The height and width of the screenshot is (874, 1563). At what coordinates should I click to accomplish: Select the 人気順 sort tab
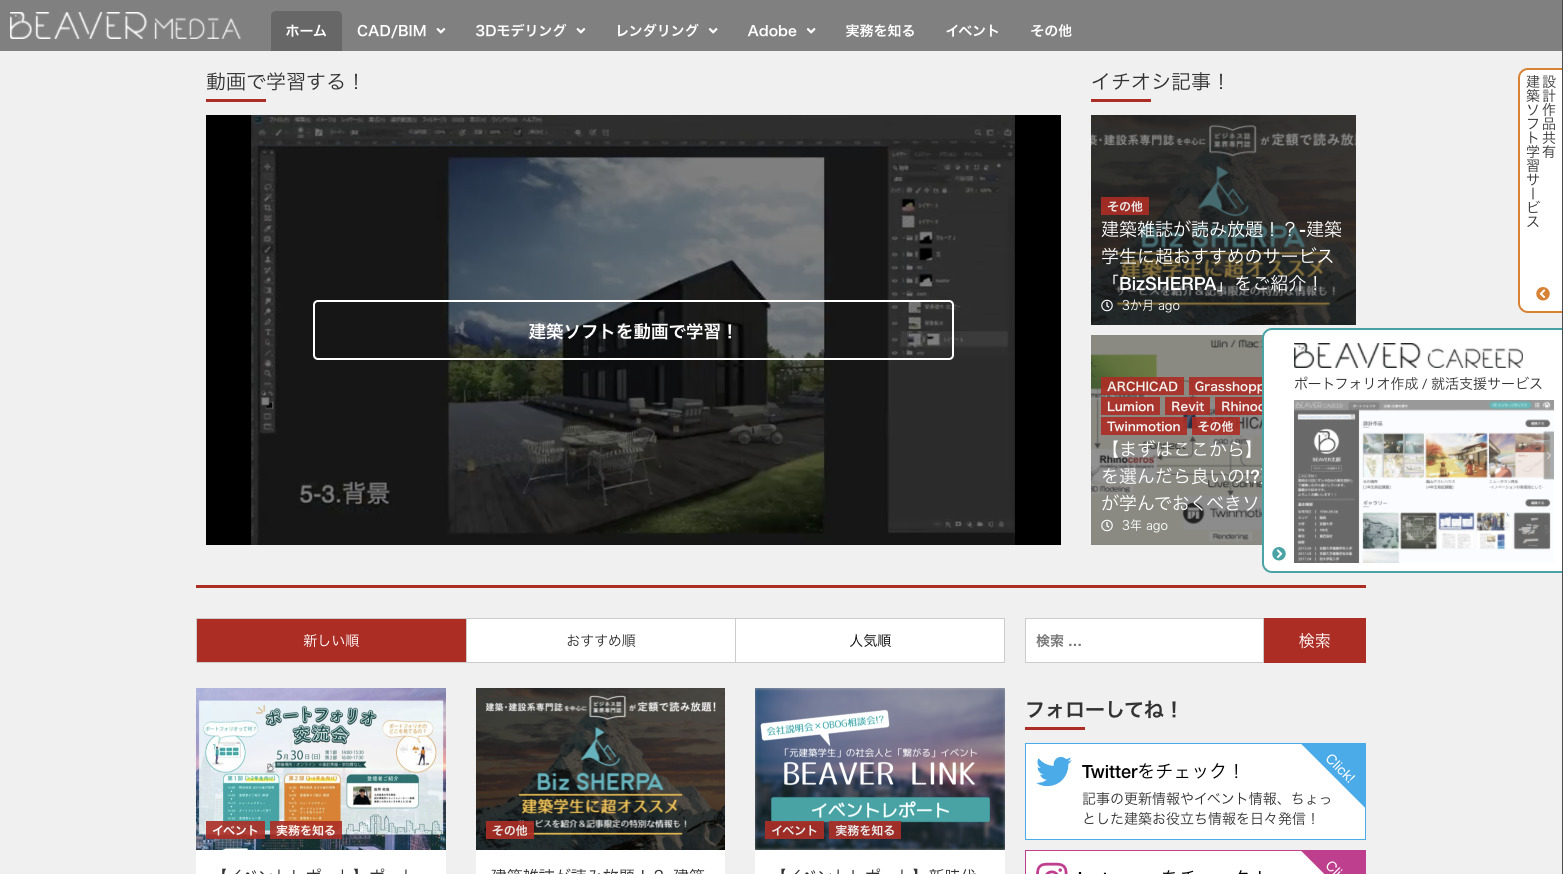870,640
